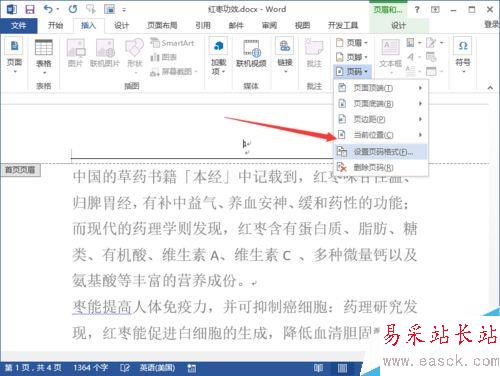Screen dimensions: 500x376
Task: Insert a table with 表格 button
Action: pyautogui.click(x=44, y=57)
